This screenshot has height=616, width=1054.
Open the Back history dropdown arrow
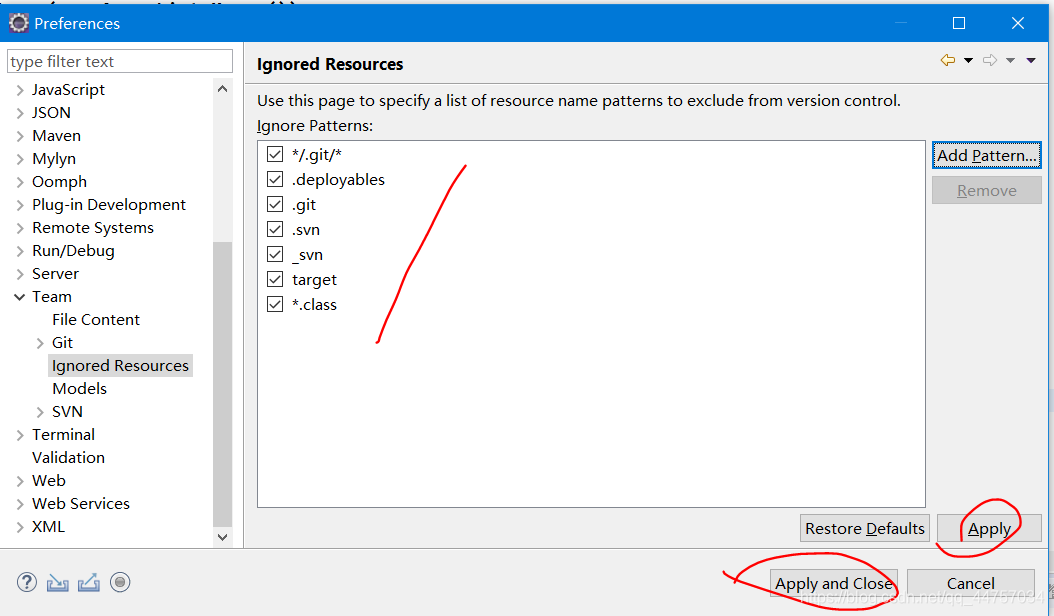click(969, 61)
